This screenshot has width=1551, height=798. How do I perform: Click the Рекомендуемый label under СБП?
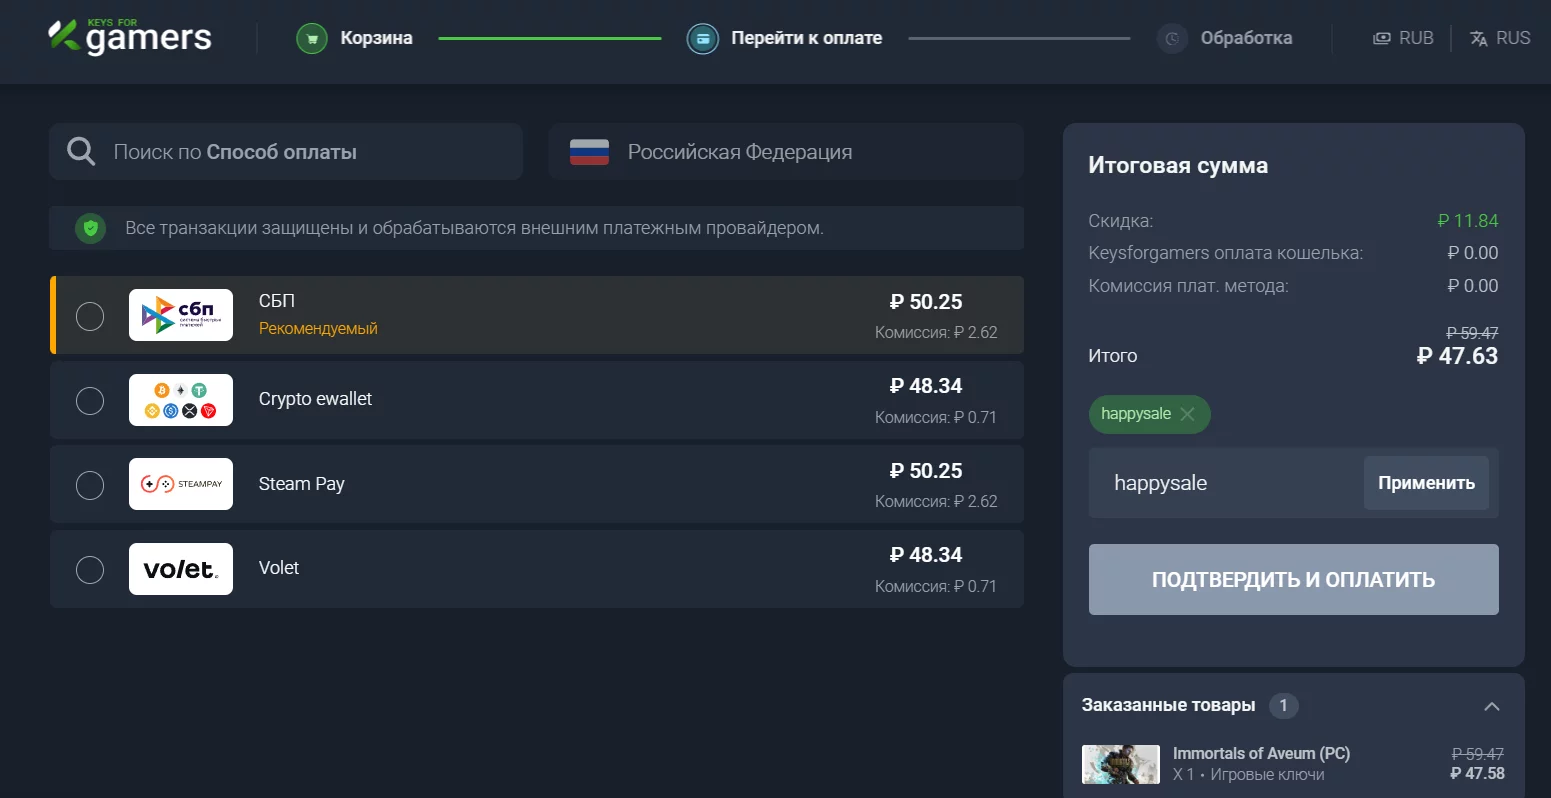(318, 328)
